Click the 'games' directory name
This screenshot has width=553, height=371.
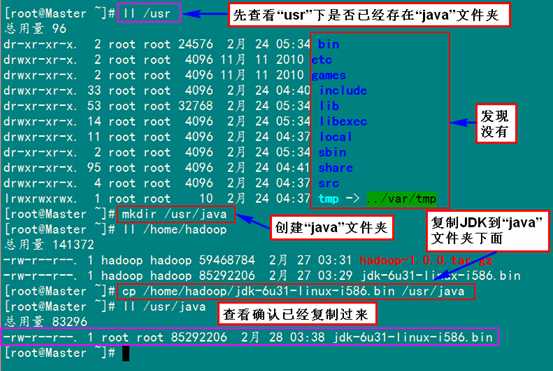click(329, 75)
